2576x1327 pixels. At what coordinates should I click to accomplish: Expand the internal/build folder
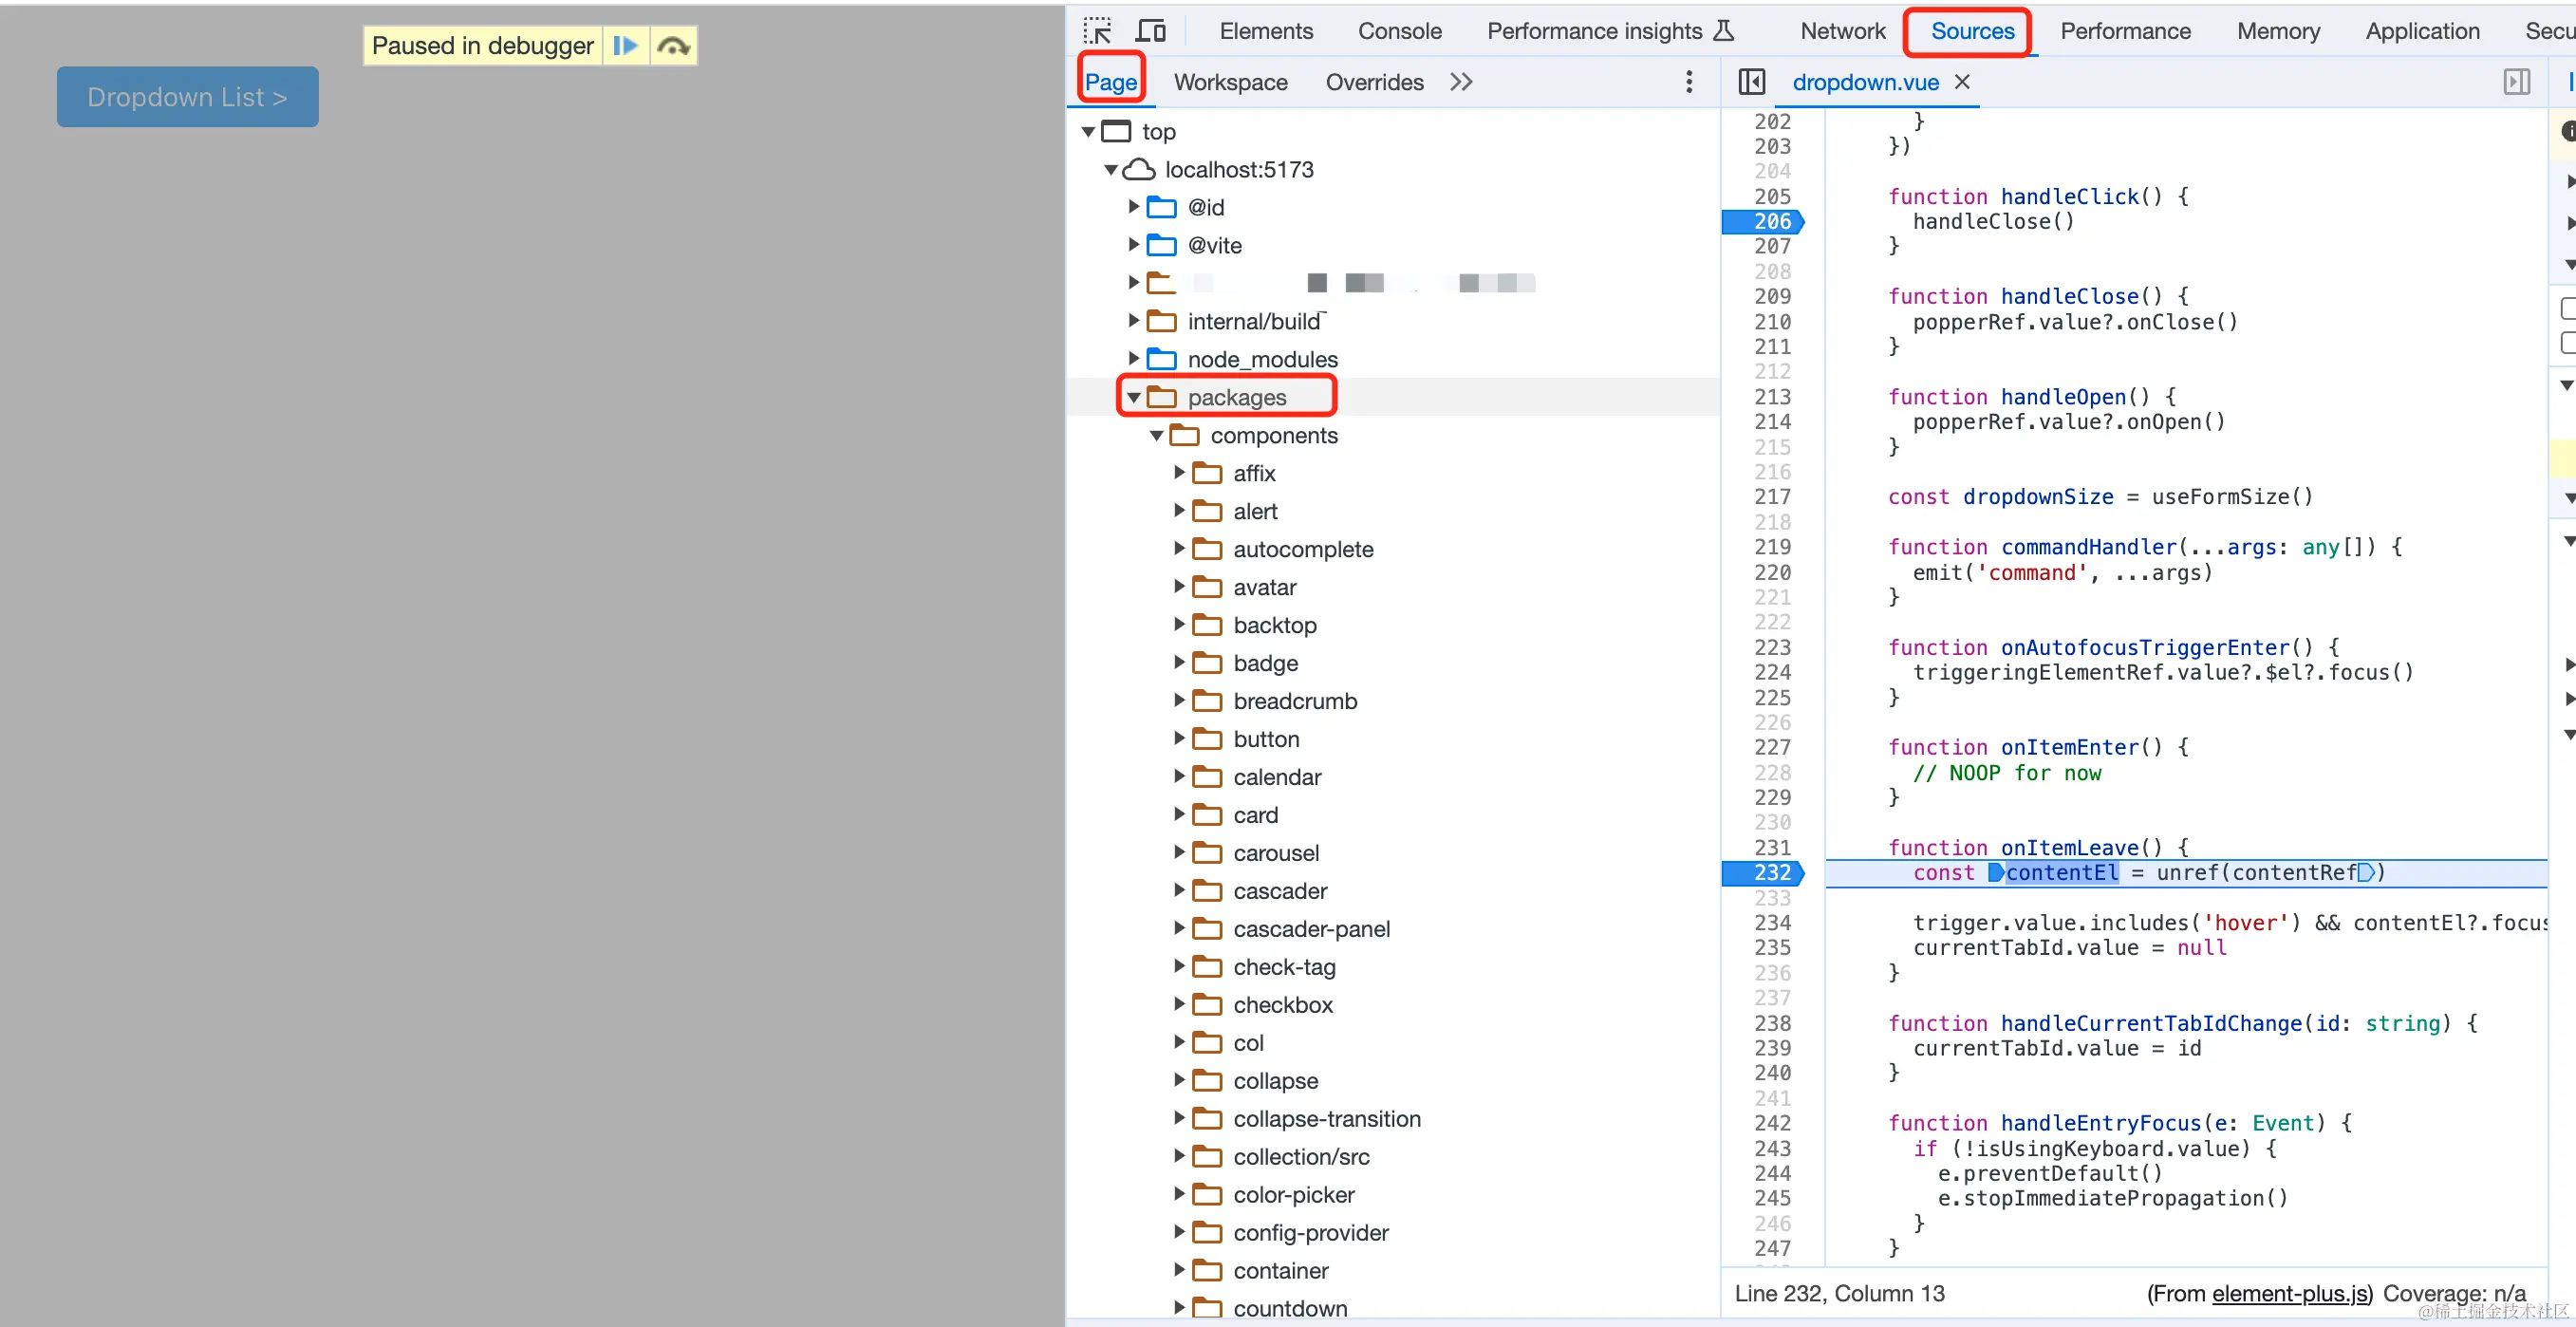[1134, 321]
